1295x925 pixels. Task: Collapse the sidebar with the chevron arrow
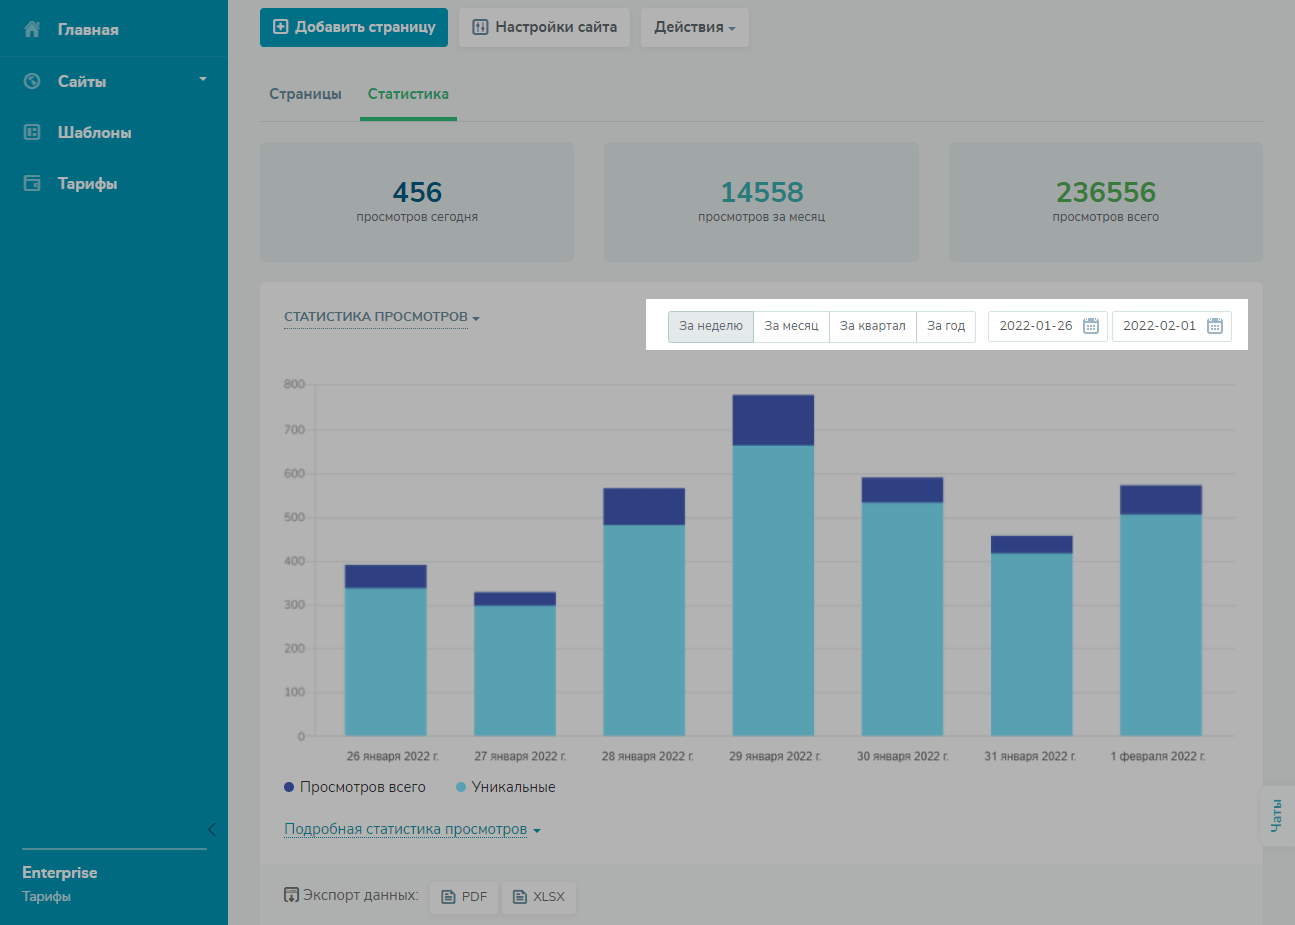211,829
